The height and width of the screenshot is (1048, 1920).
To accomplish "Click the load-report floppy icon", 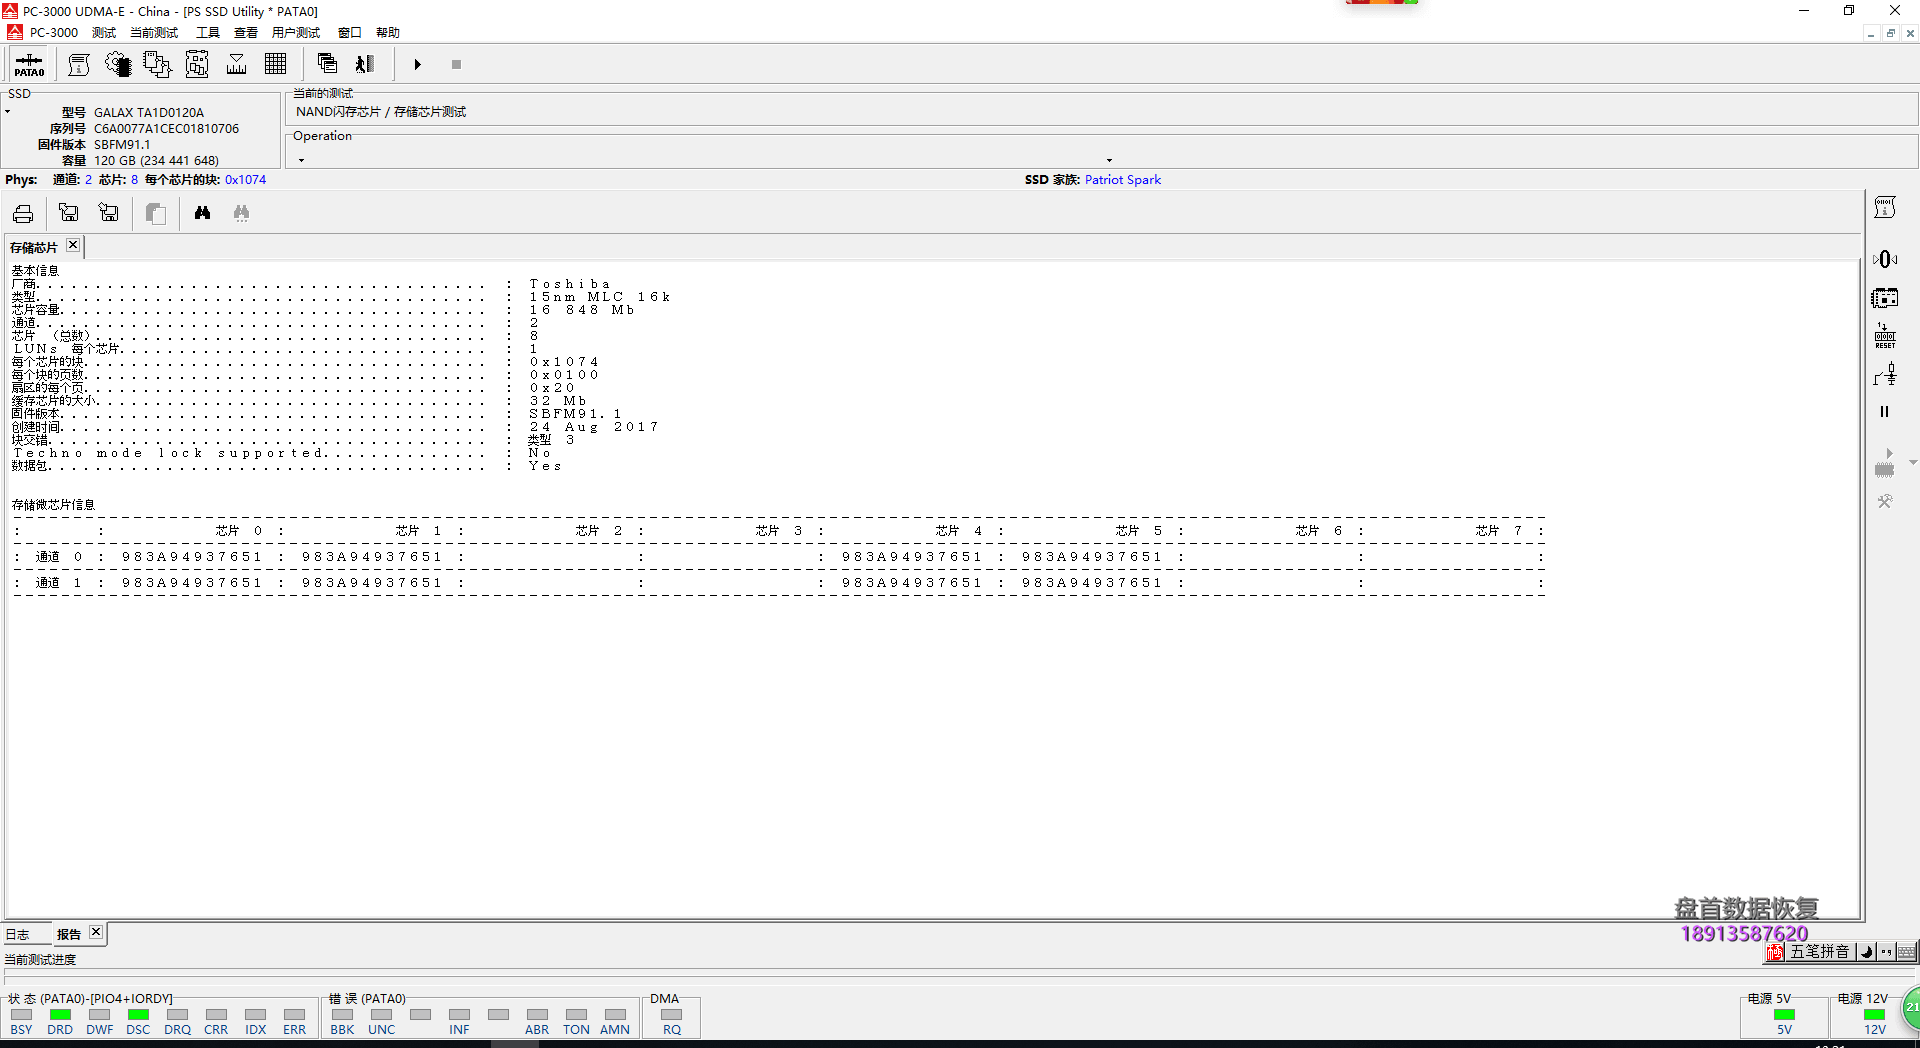I will click(x=69, y=212).
